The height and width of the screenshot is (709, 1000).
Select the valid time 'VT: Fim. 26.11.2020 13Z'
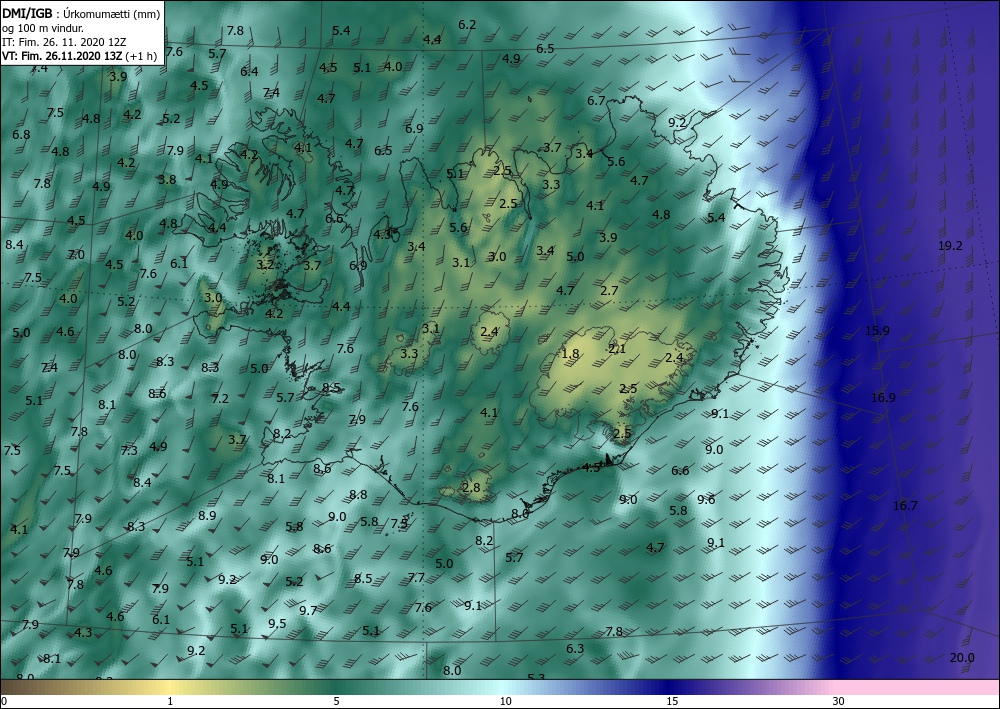click(62, 55)
